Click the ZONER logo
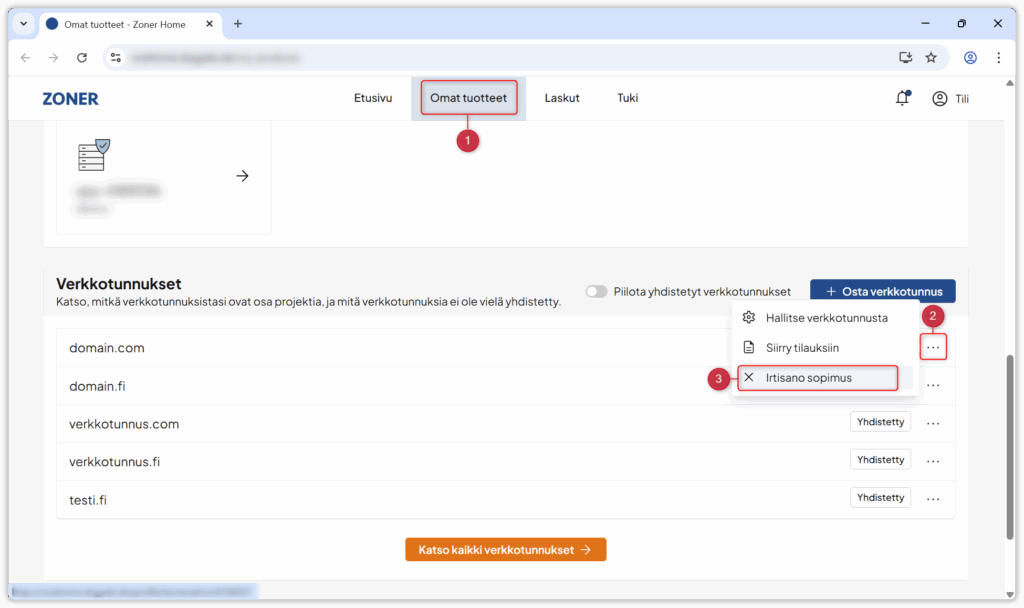This screenshot has width=1024, height=608. 70,99
